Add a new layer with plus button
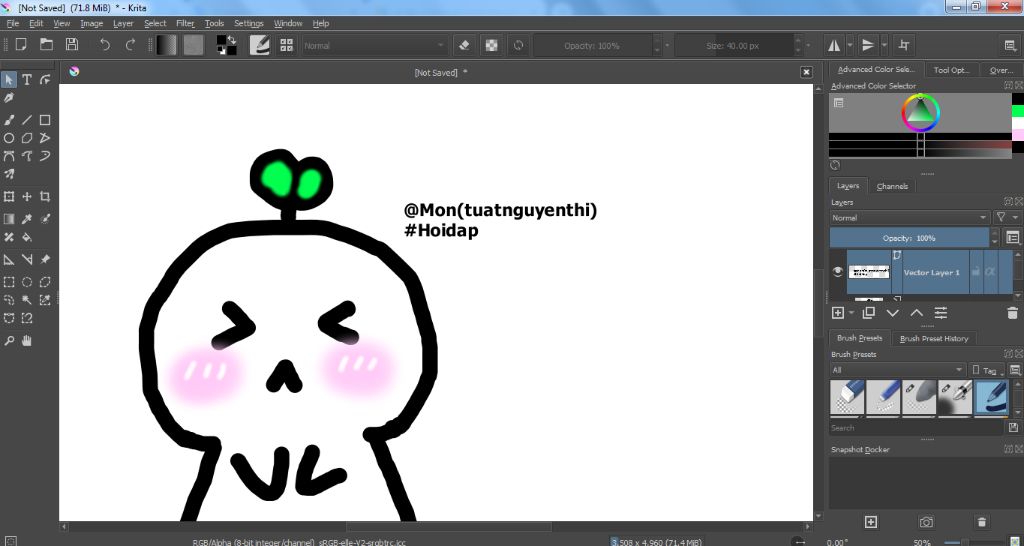1024x546 pixels. tap(838, 313)
